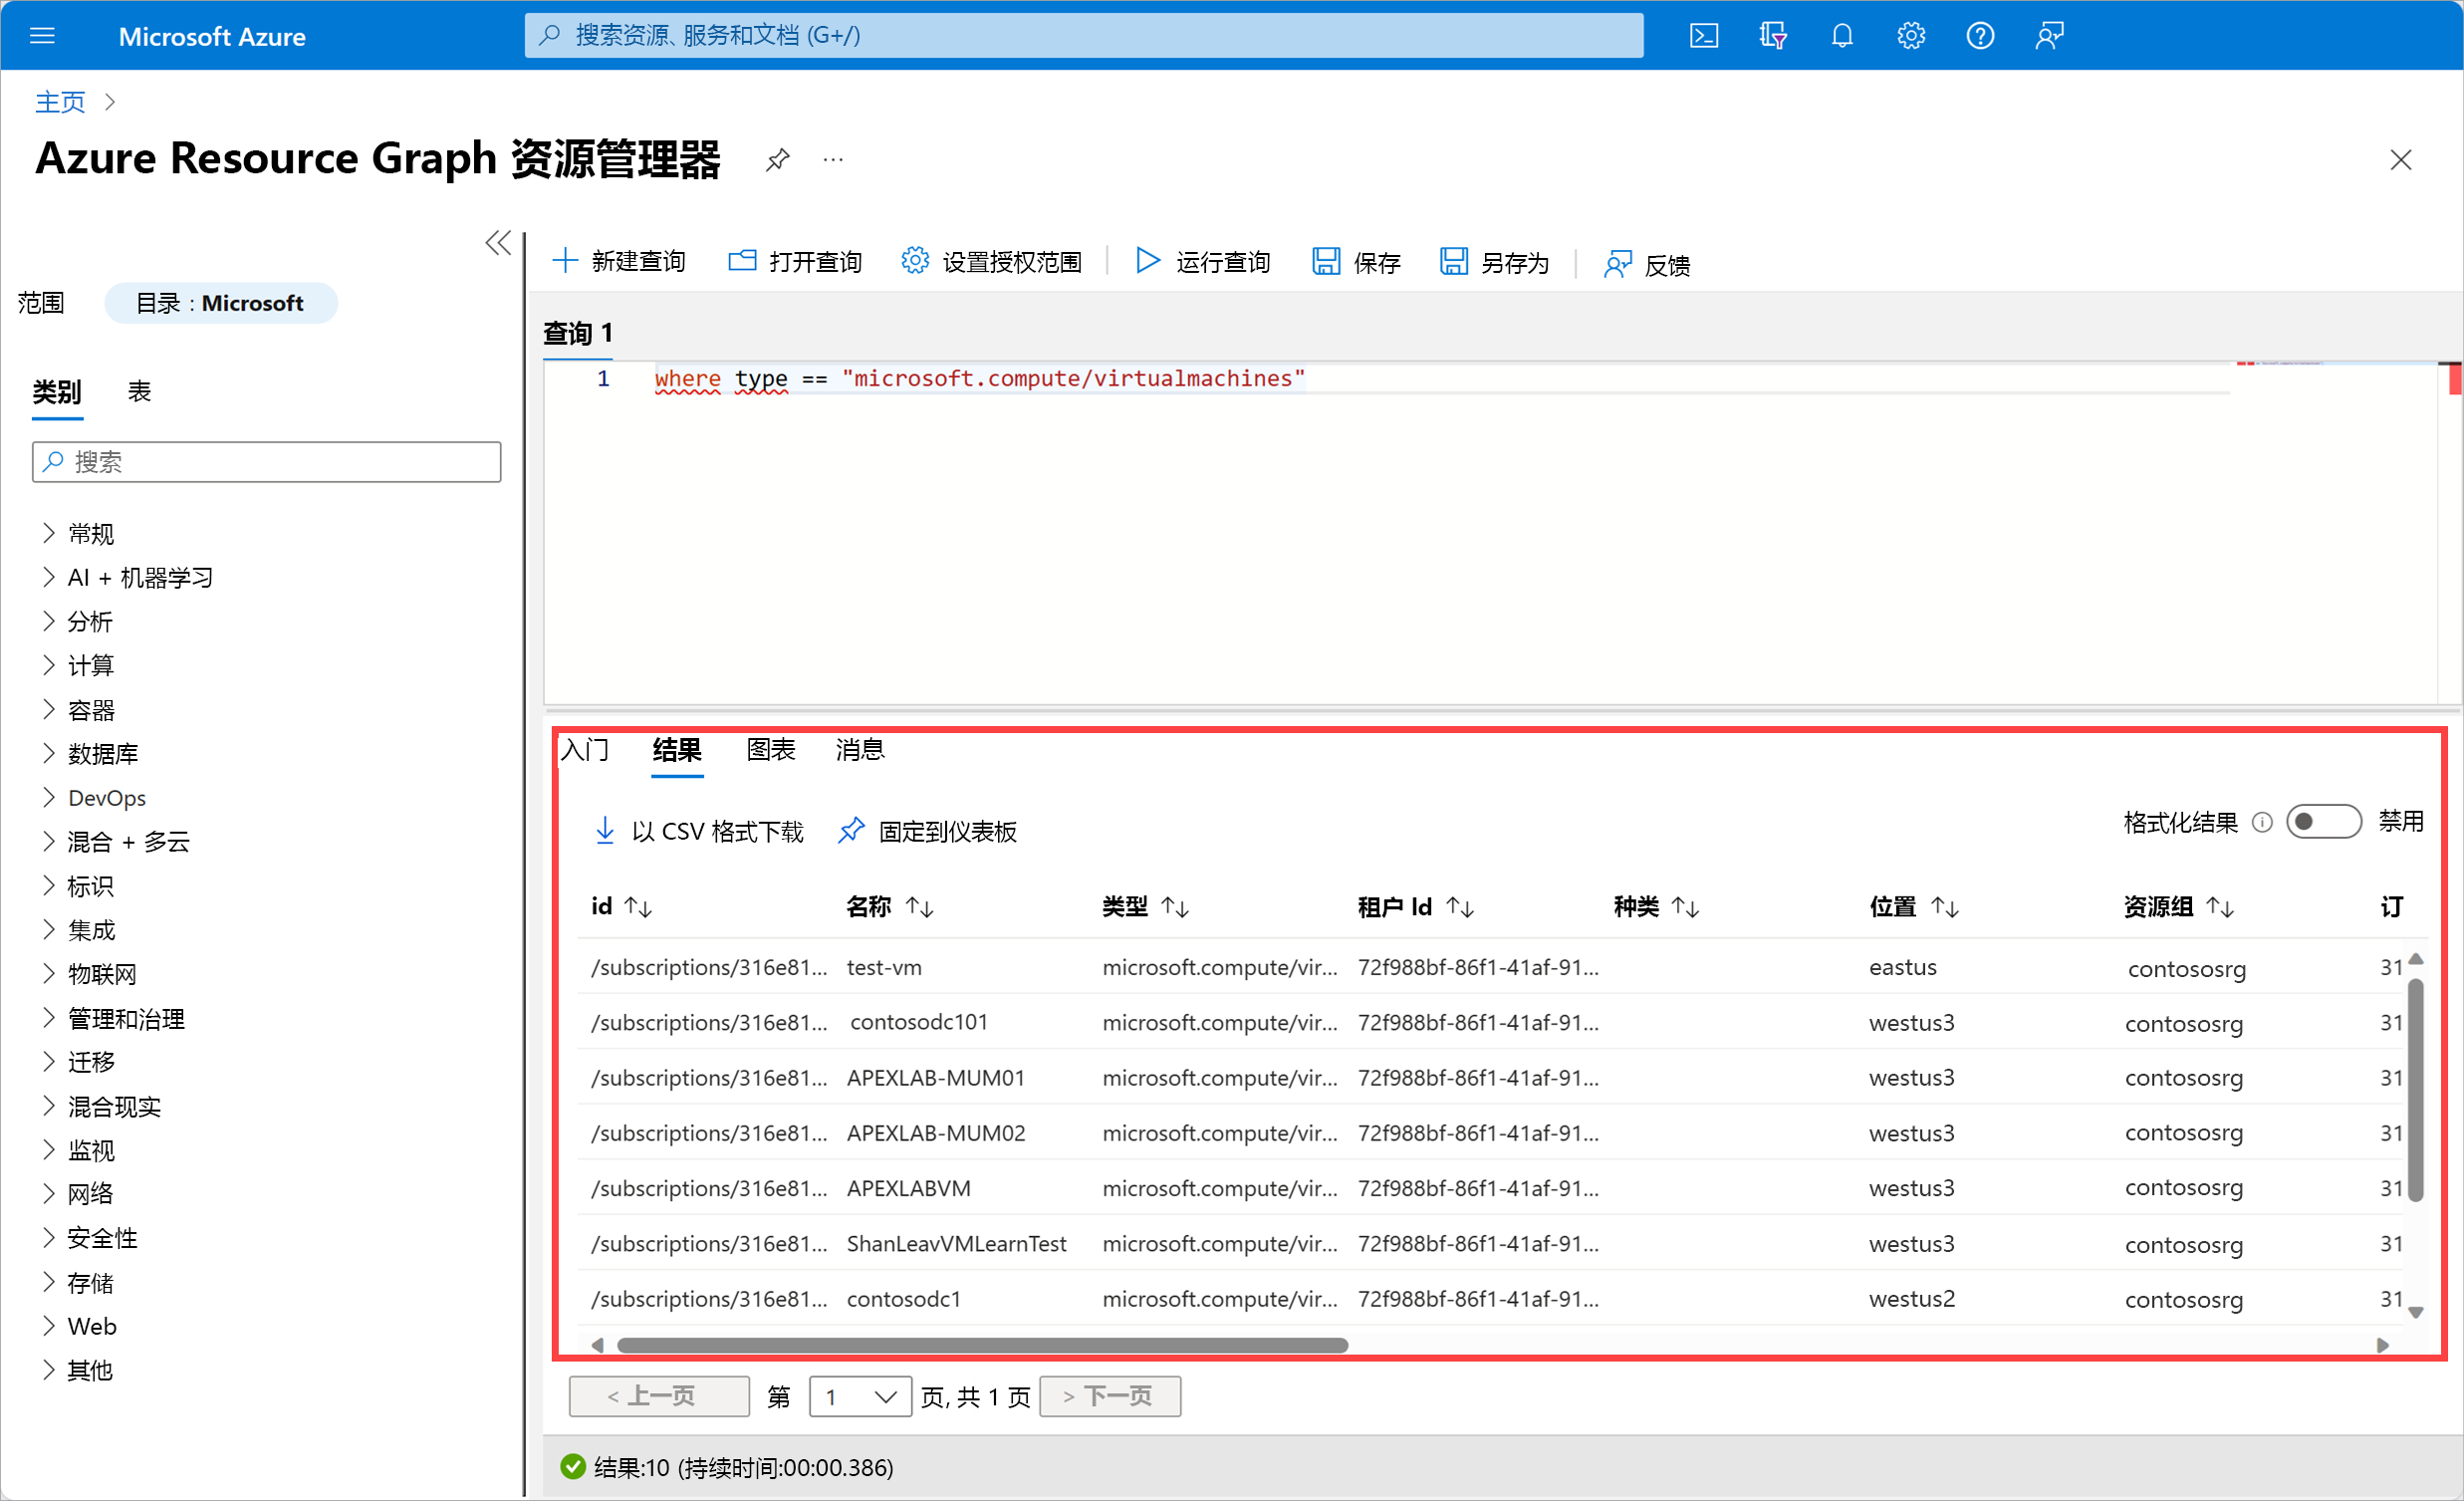Click 目录 : Microsoft scope pill

(220, 303)
